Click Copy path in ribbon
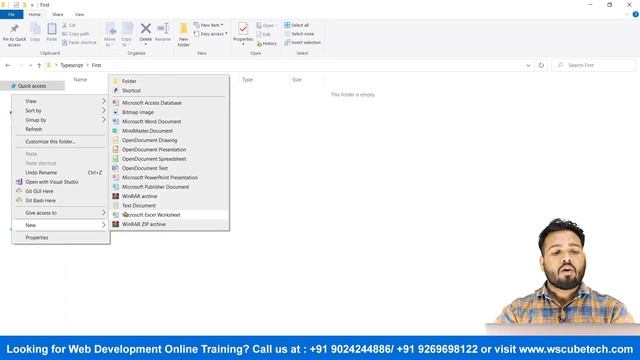 pos(76,34)
